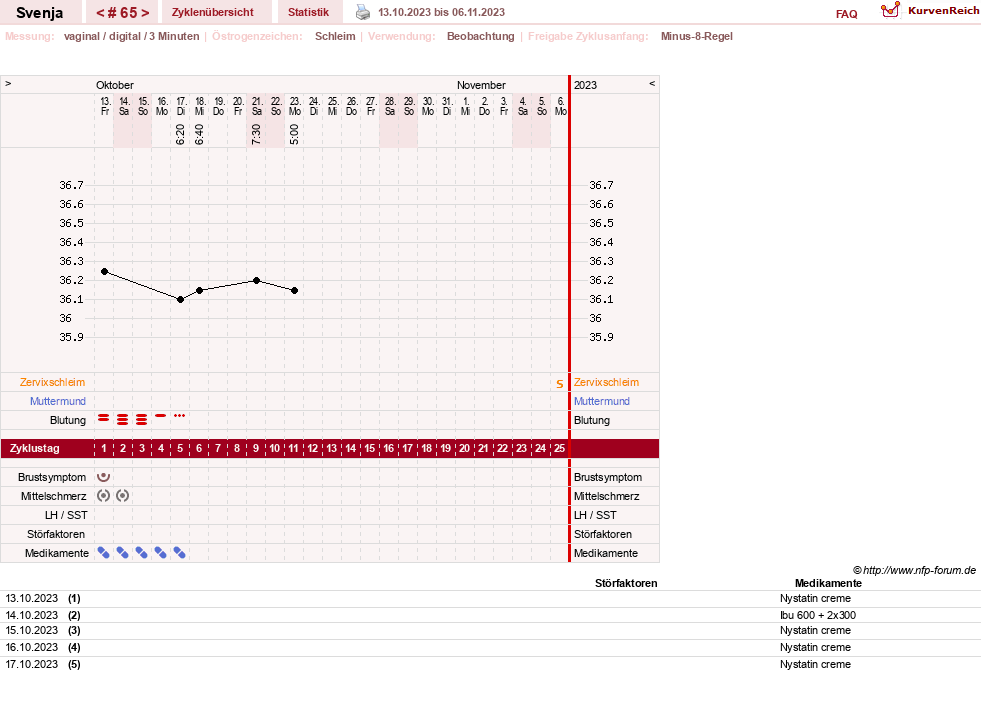
Task: Click the 'Beobachtung' usage setting
Action: click(x=480, y=36)
